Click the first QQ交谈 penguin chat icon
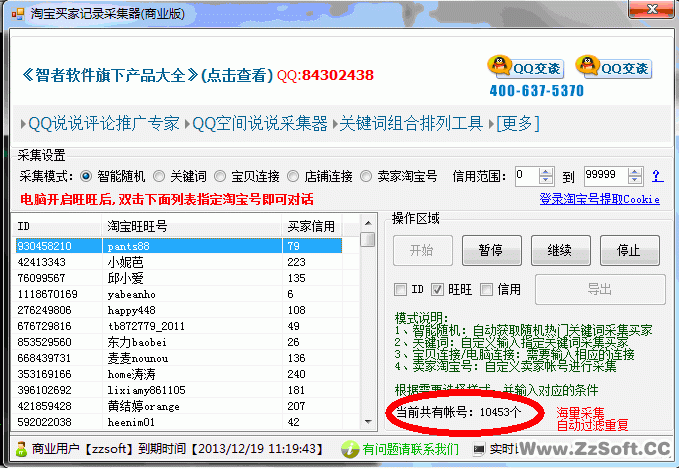This screenshot has height=469, width=679. coord(498,67)
